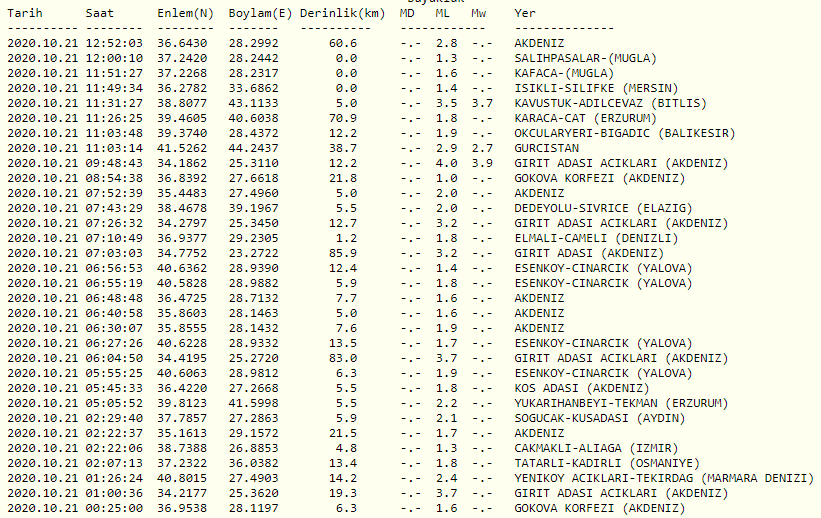Viewport: 821px width, 518px height.
Task: Click the 12:52:03 time value
Action: pyautogui.click(x=114, y=43)
